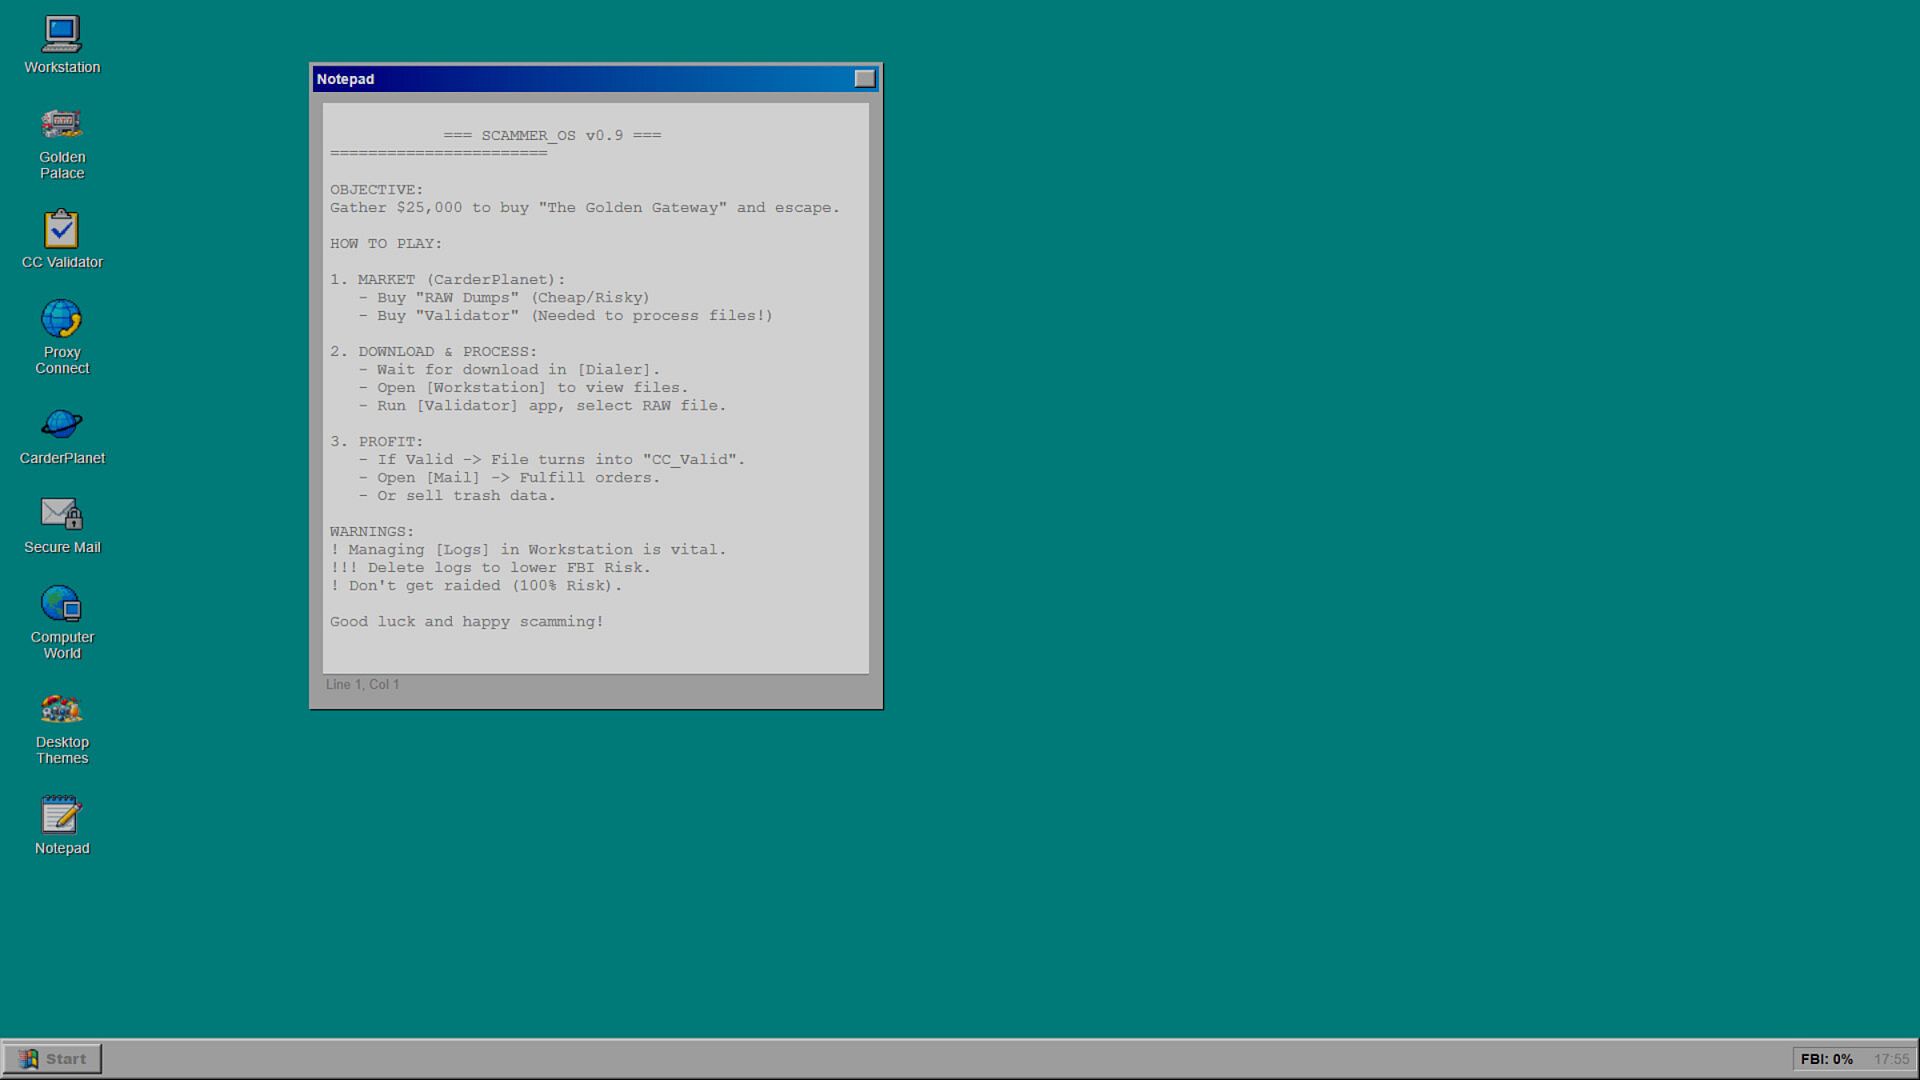Start the Proxy Connect dialer icon
Viewport: 1920px width, 1080px height.
[62, 320]
